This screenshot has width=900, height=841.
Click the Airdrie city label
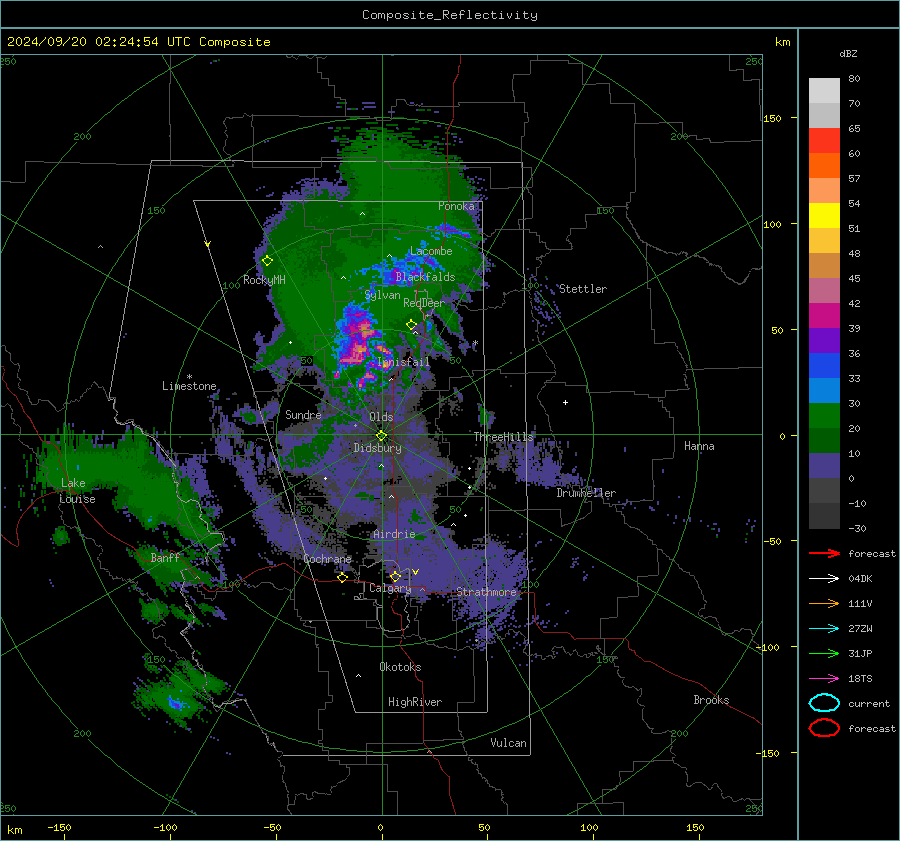tap(394, 534)
